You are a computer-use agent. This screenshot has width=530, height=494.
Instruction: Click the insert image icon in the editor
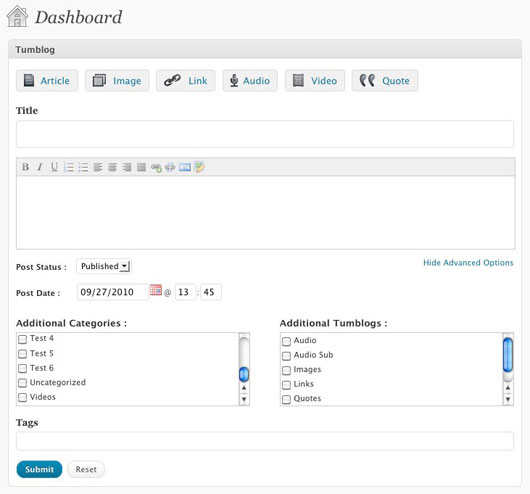click(x=185, y=167)
